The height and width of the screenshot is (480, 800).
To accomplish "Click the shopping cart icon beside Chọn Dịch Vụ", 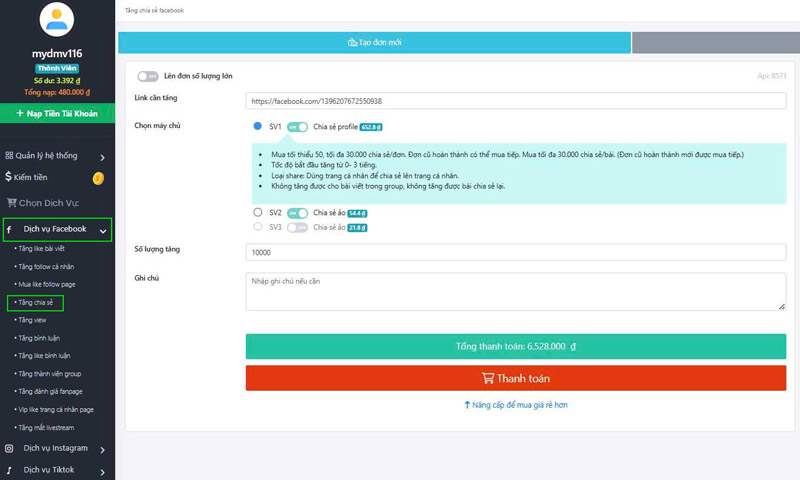I will point(11,202).
